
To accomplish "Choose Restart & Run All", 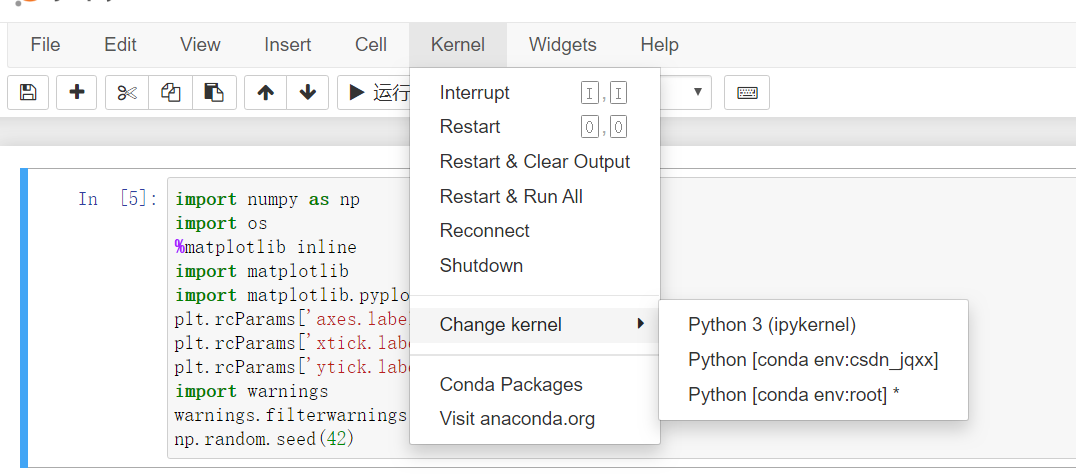I will 511,196.
